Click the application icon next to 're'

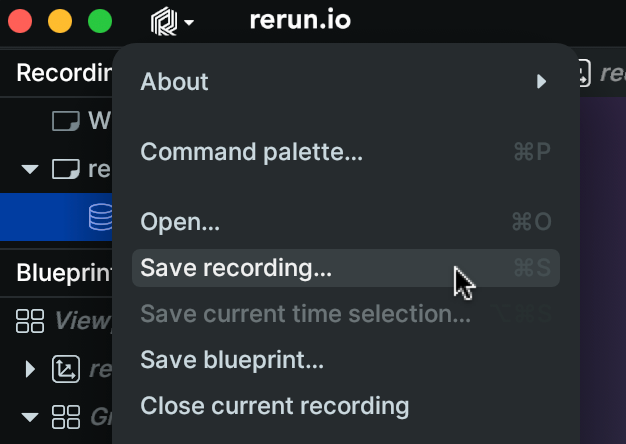click(x=65, y=169)
